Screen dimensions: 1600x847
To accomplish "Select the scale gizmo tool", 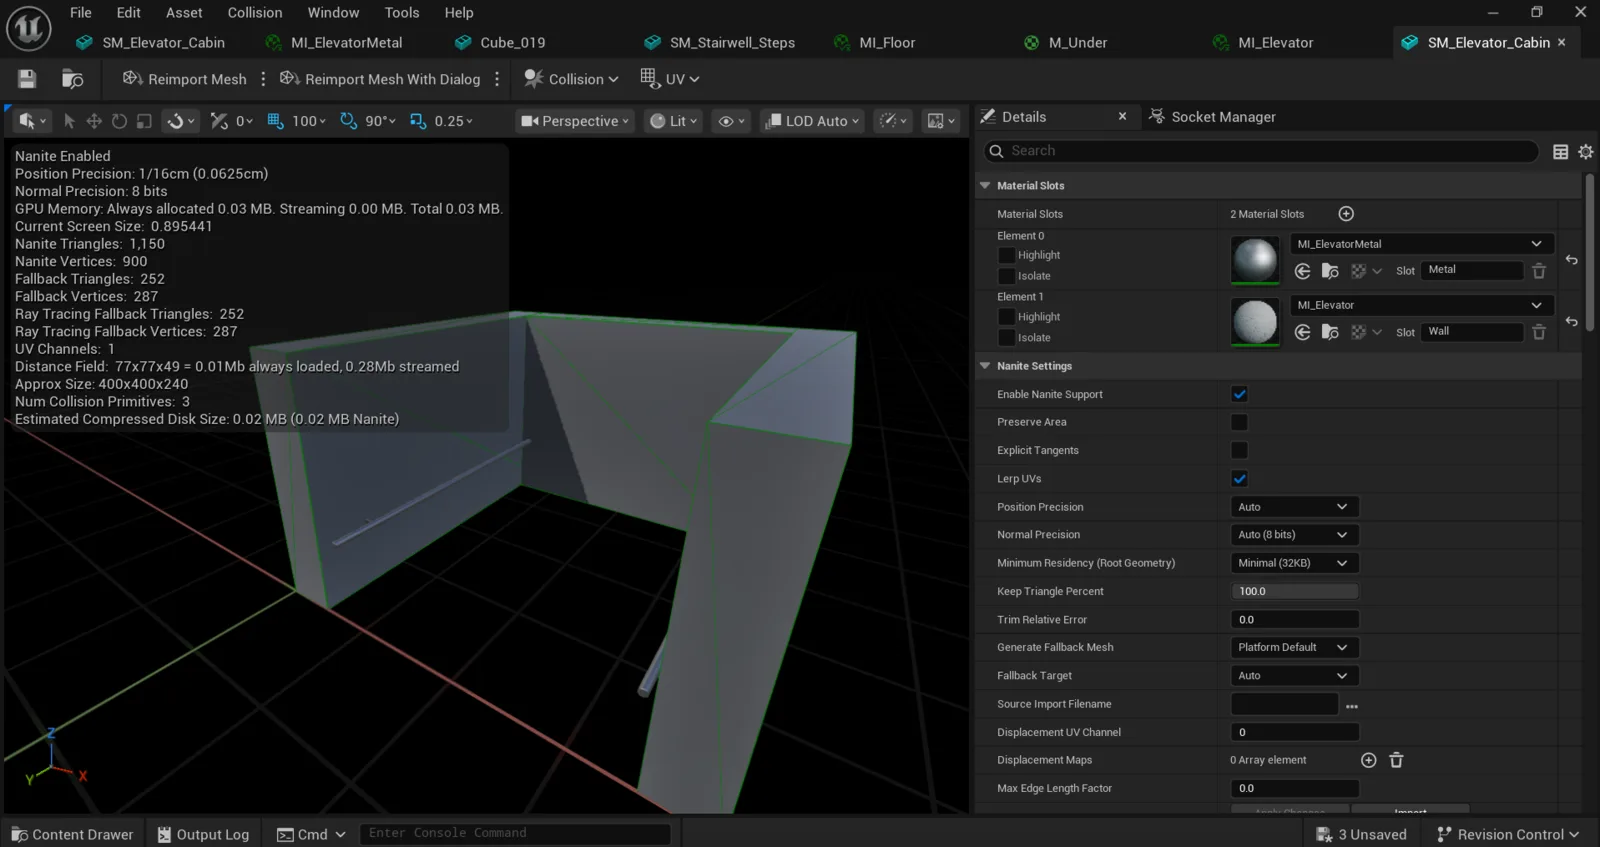I will [x=144, y=121].
